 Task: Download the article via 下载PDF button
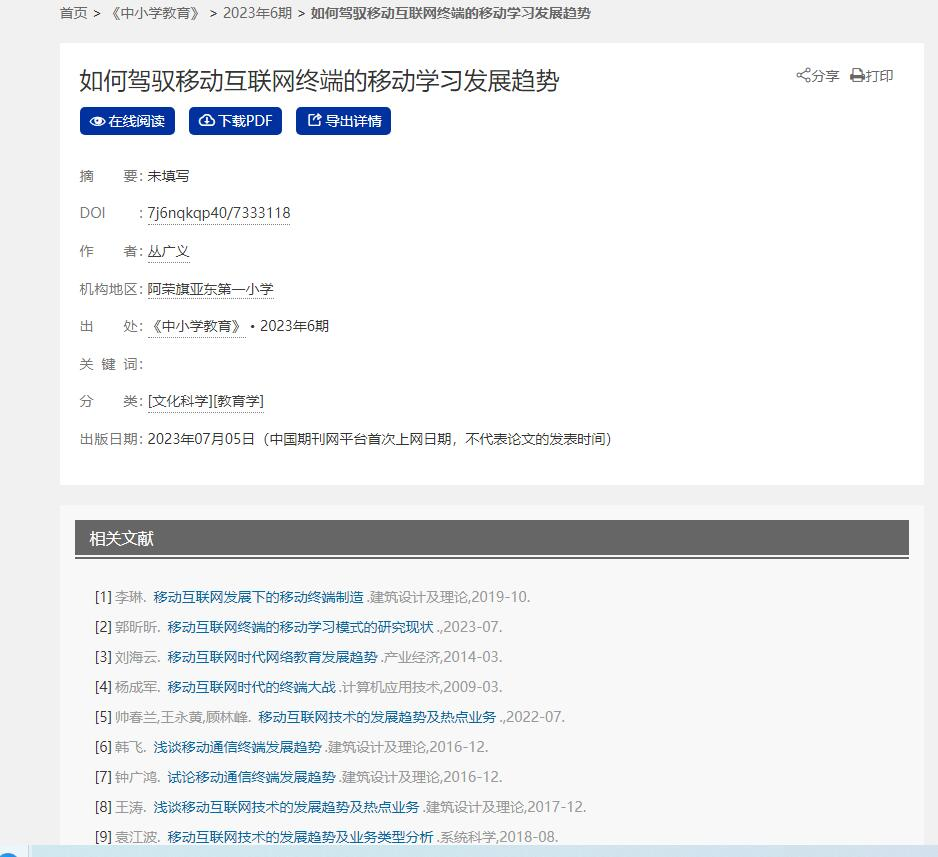(235, 121)
